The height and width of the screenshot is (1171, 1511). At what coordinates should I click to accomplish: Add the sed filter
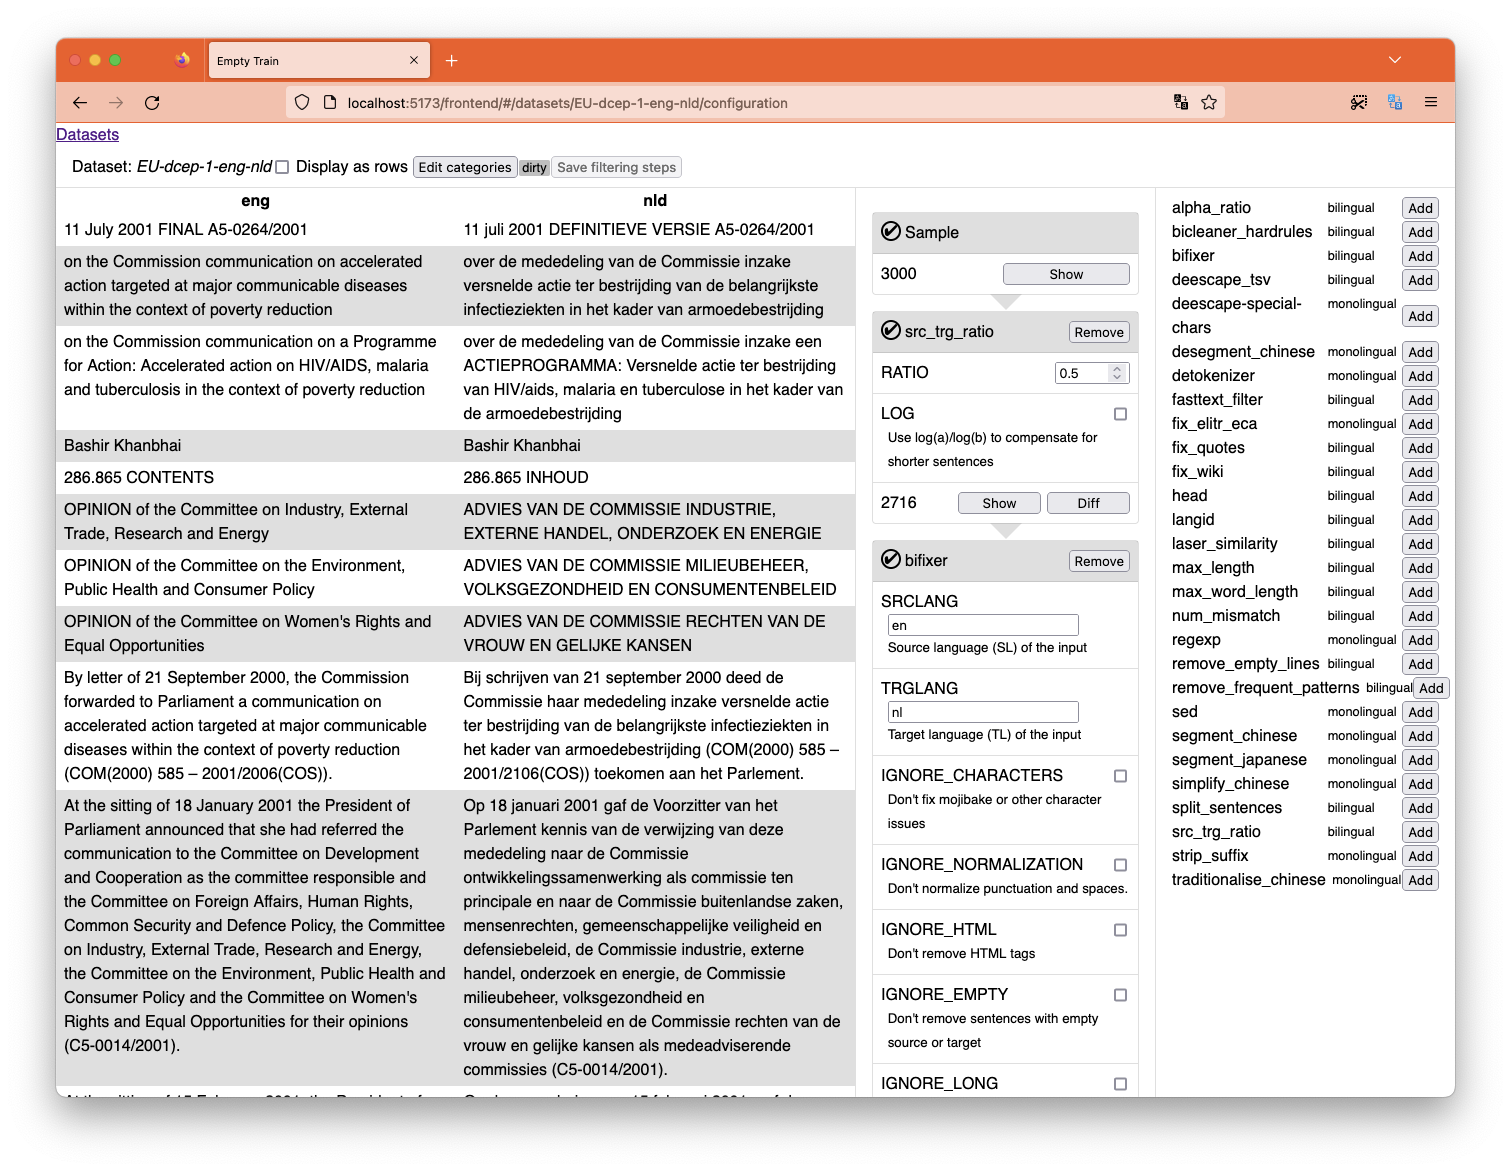[x=1420, y=712]
